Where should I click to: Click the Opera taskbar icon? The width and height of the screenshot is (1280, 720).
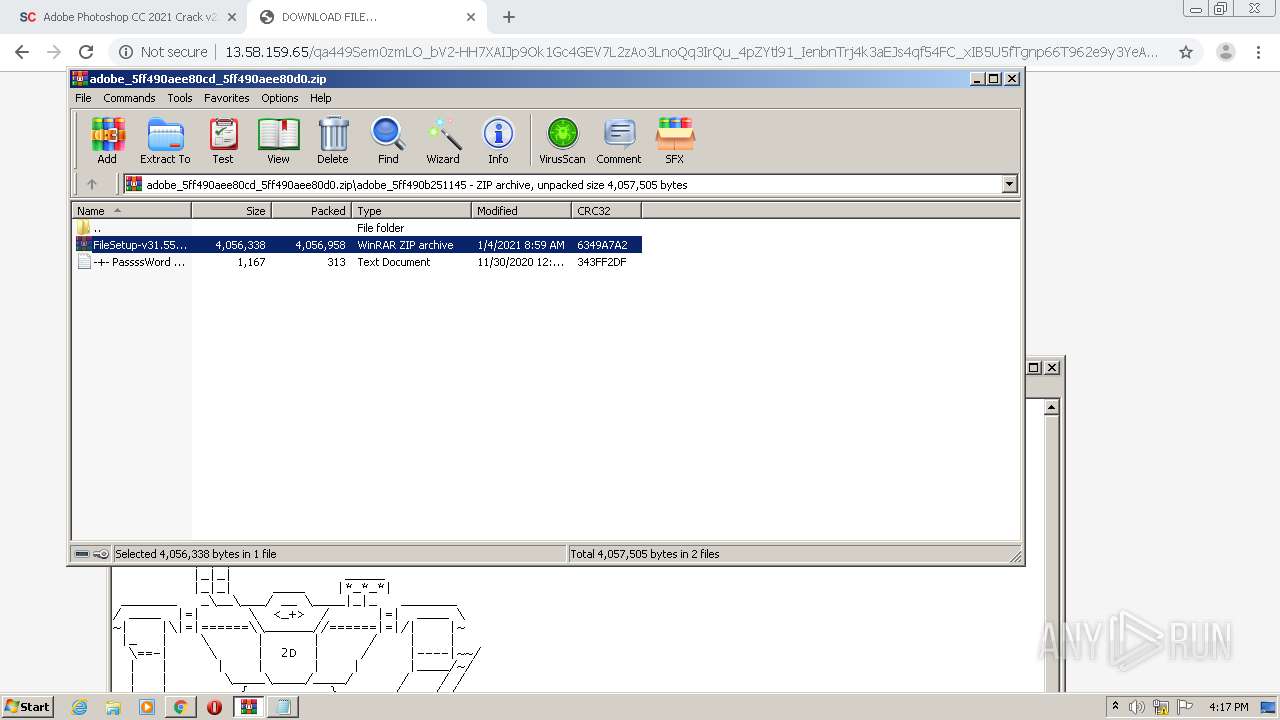pyautogui.click(x=214, y=707)
